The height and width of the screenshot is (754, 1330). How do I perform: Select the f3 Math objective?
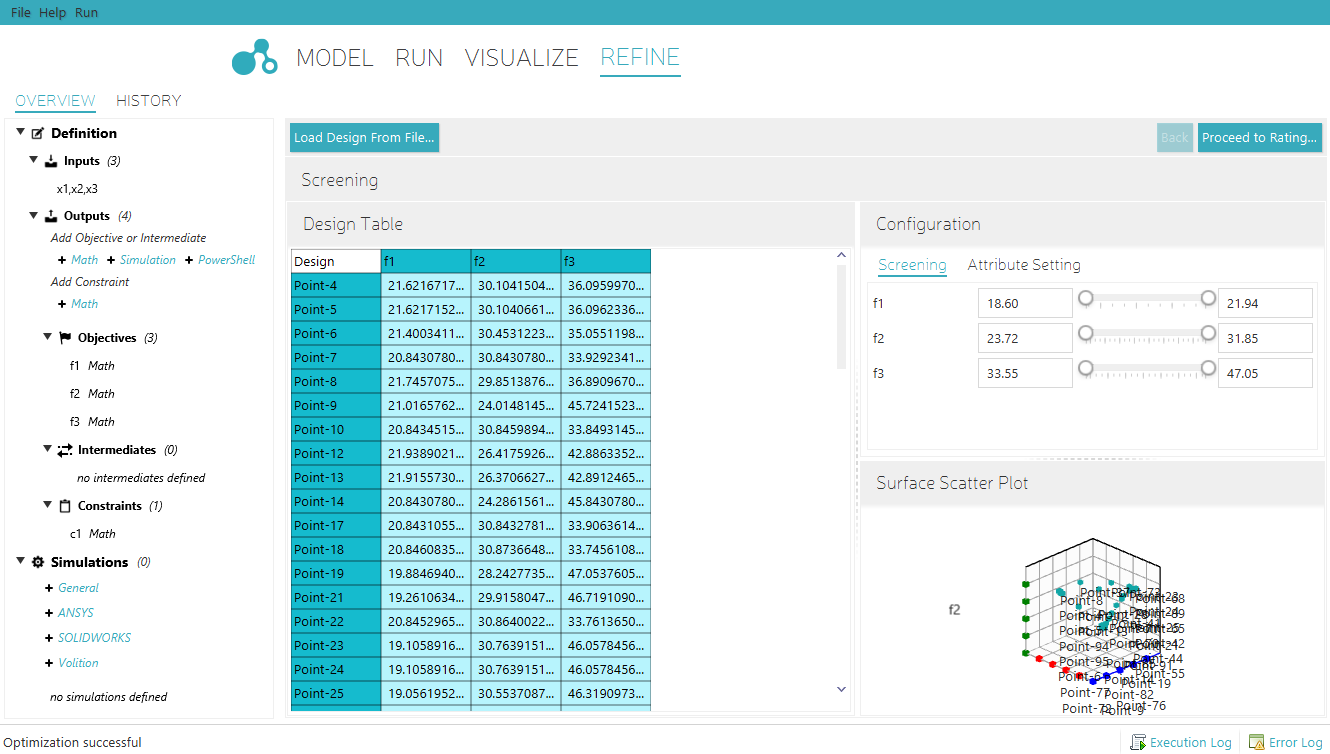pos(92,422)
